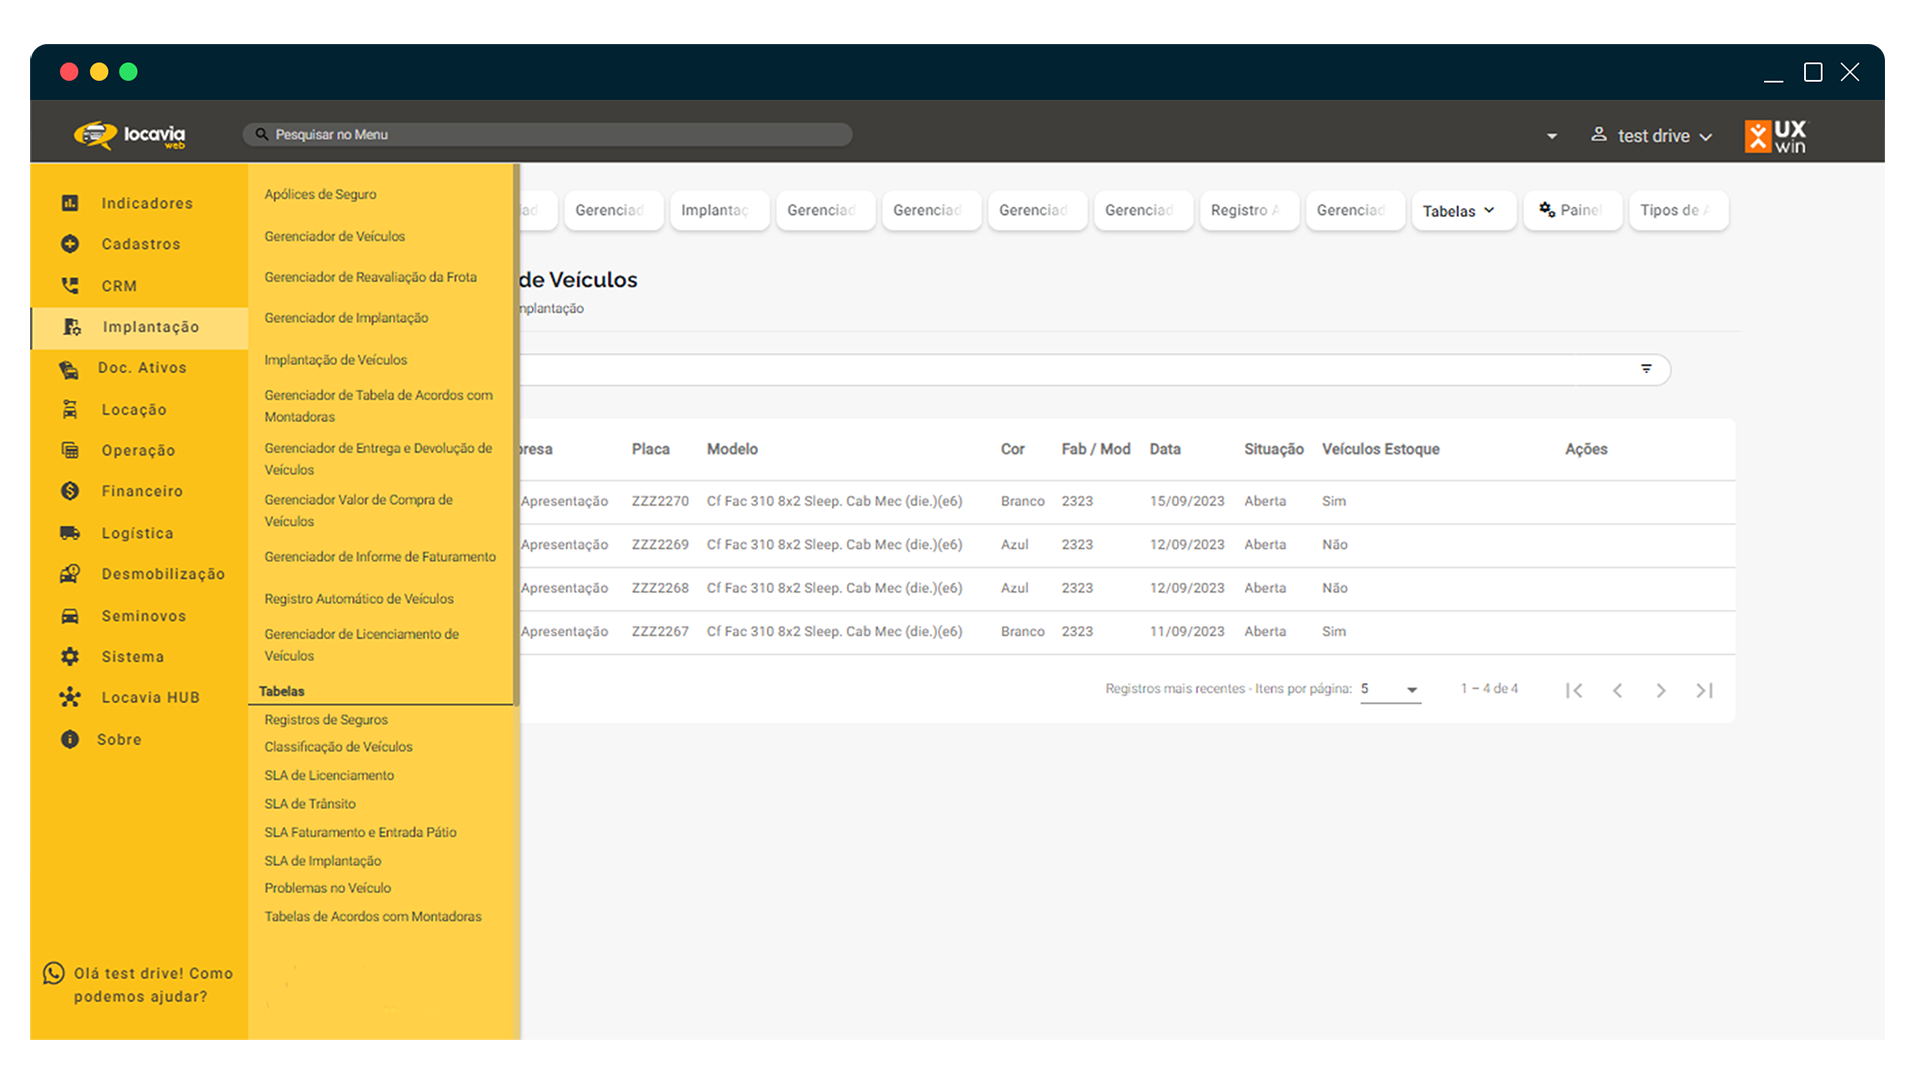1920x1080 pixels.
Task: Click the CRM phone icon
Action: click(x=70, y=286)
